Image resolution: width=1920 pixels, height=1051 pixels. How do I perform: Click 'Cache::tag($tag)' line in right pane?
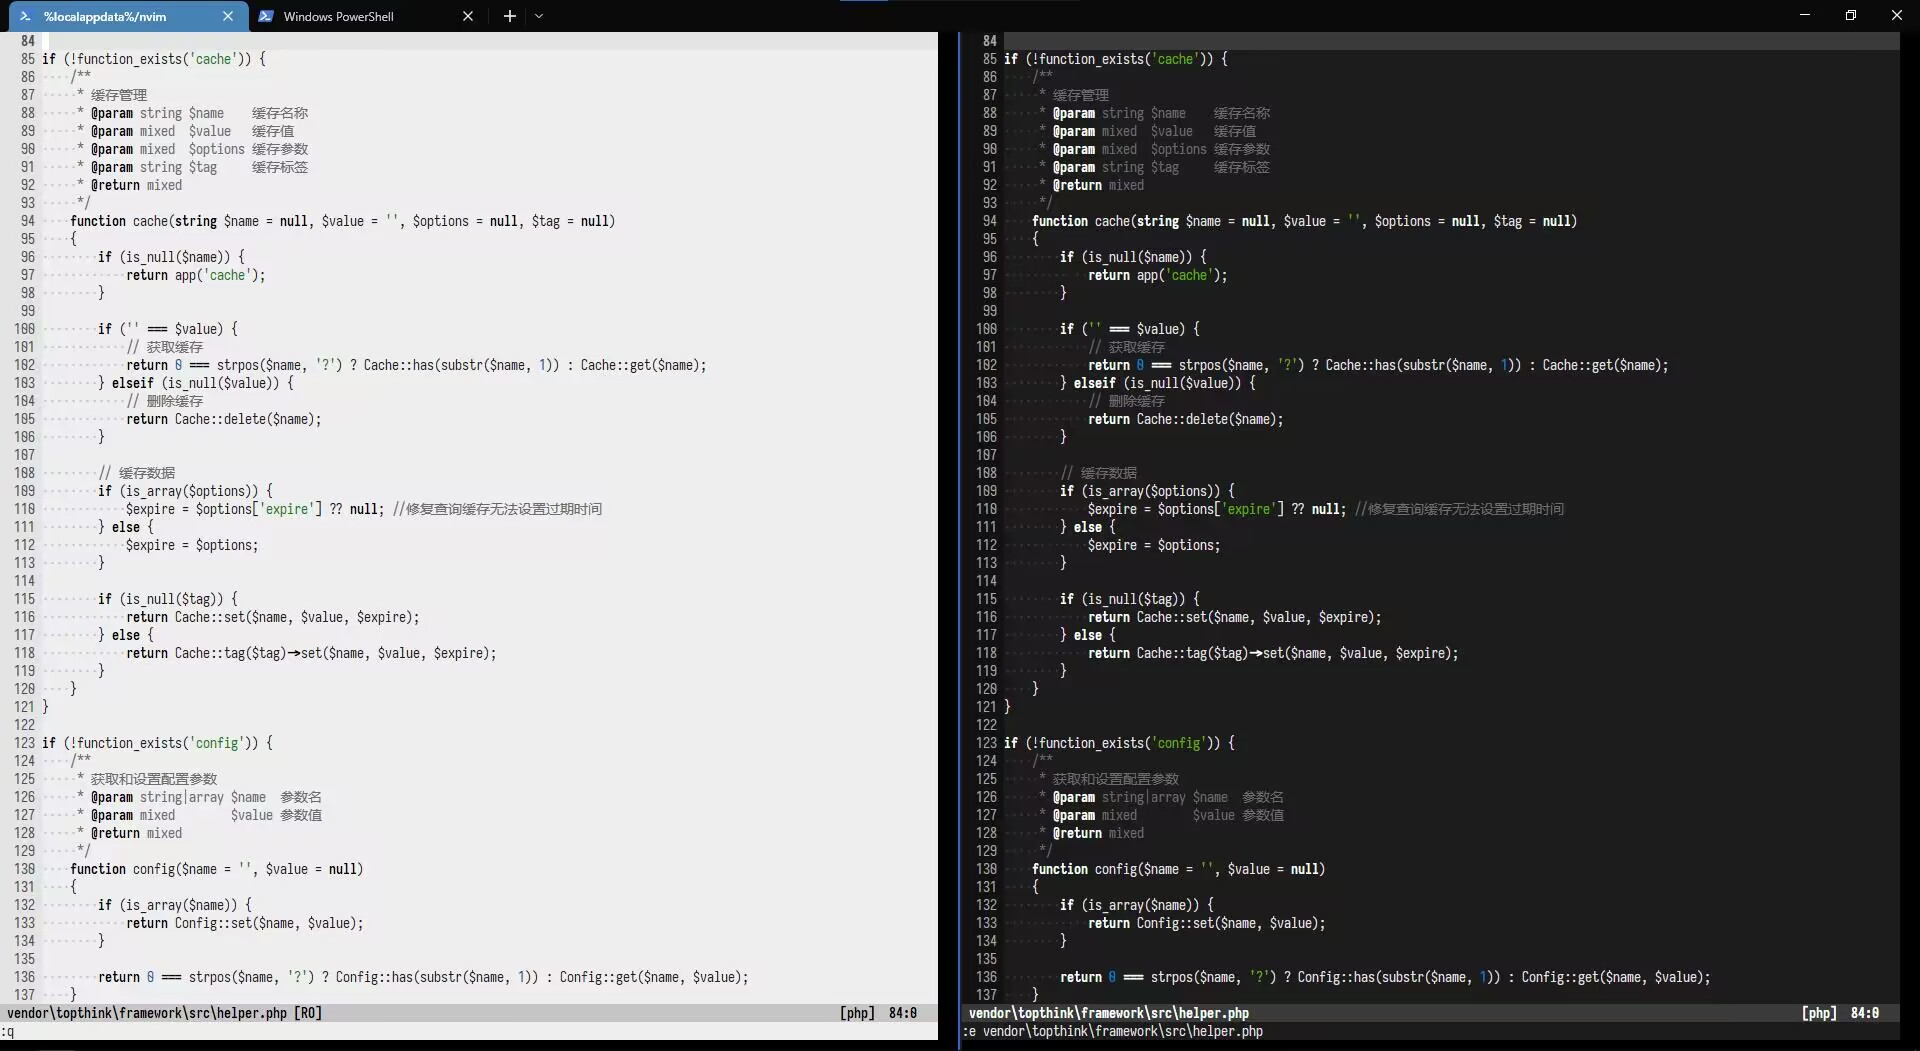[1273, 653]
